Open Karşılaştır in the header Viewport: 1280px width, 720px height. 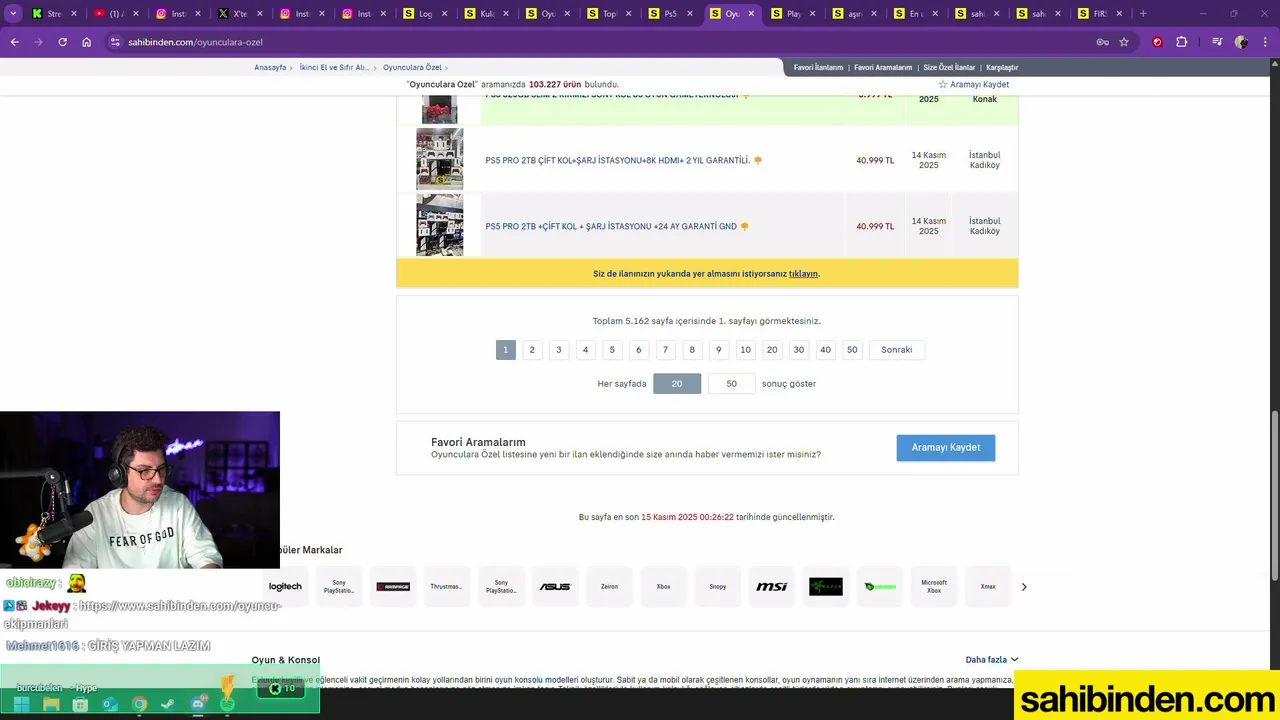(x=1002, y=68)
